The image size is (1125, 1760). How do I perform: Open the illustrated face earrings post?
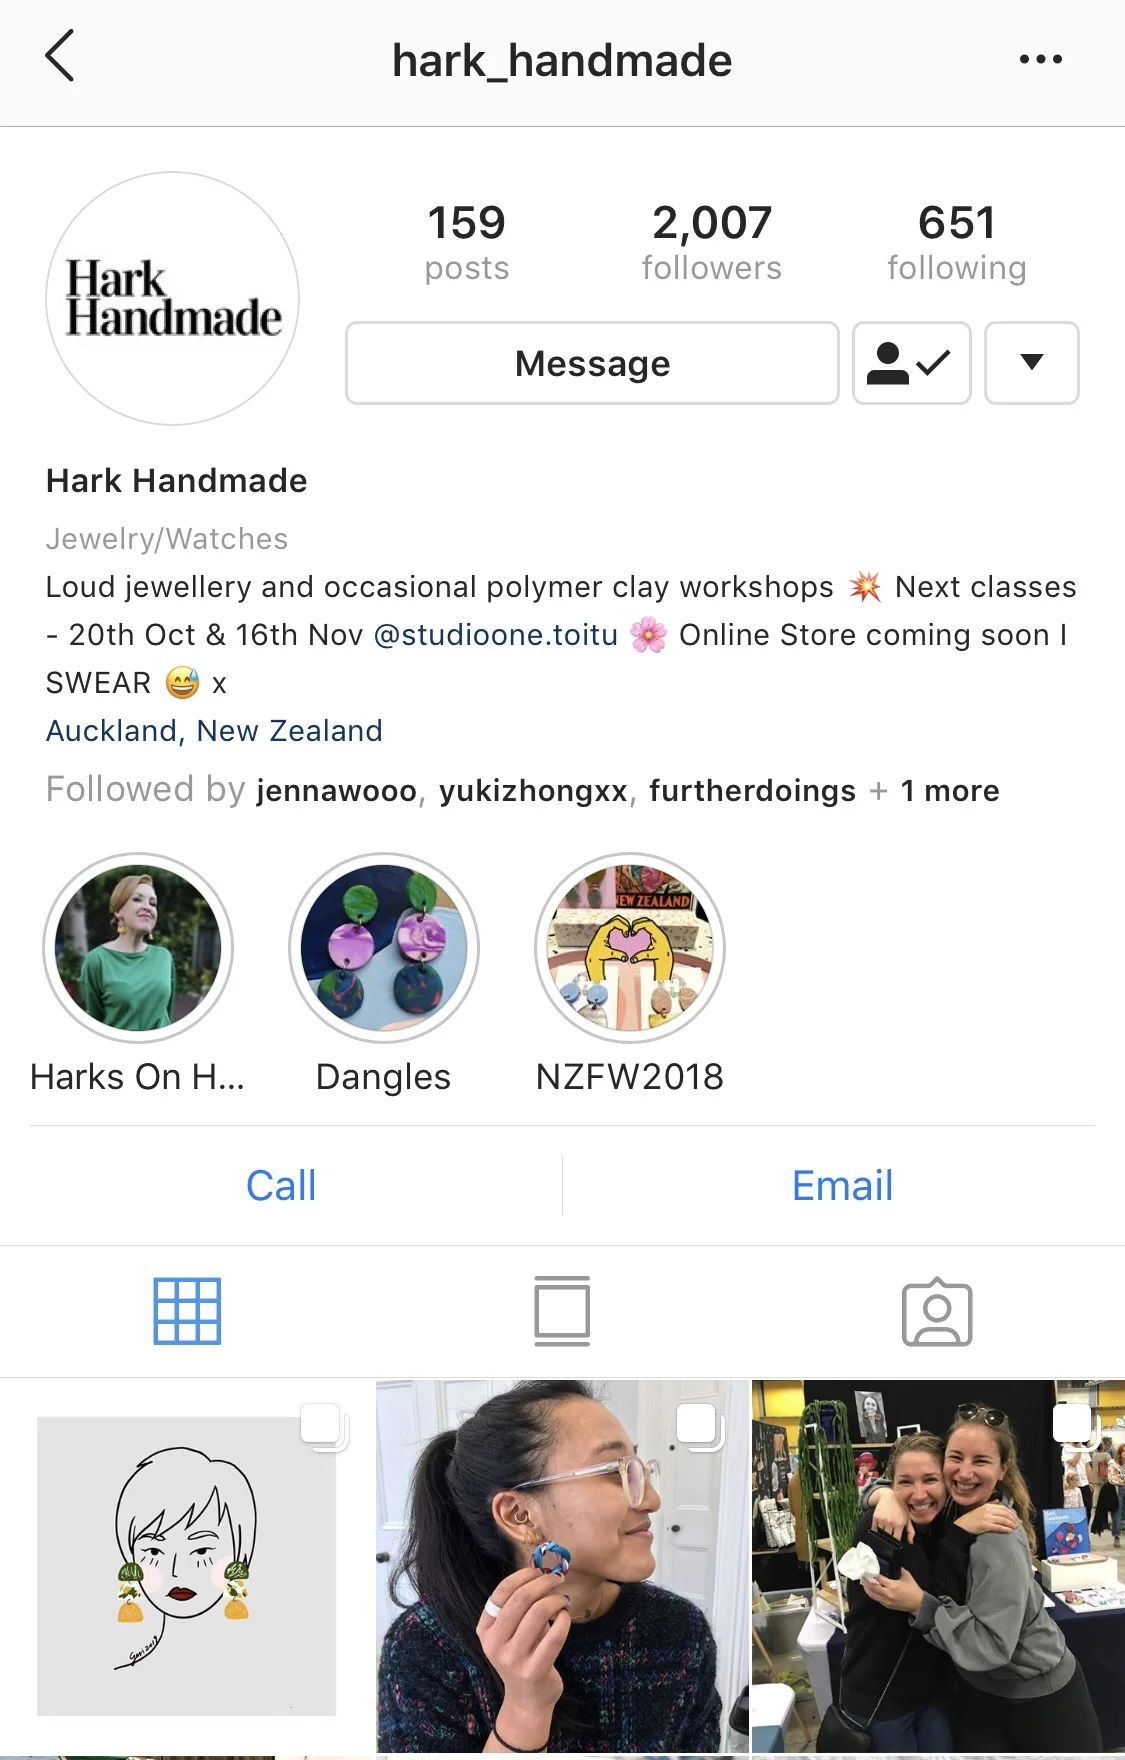(x=186, y=1566)
